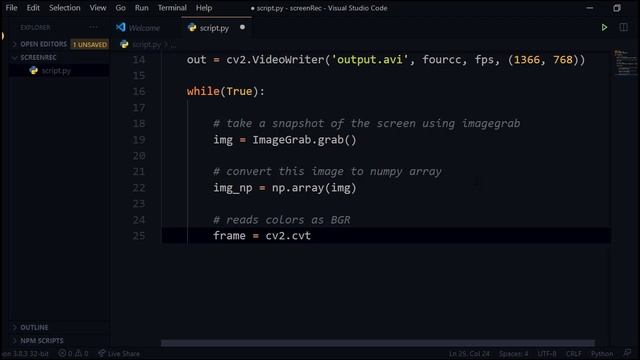The width and height of the screenshot is (640, 360).
Task: Open the Terminal menu
Action: coord(172,8)
